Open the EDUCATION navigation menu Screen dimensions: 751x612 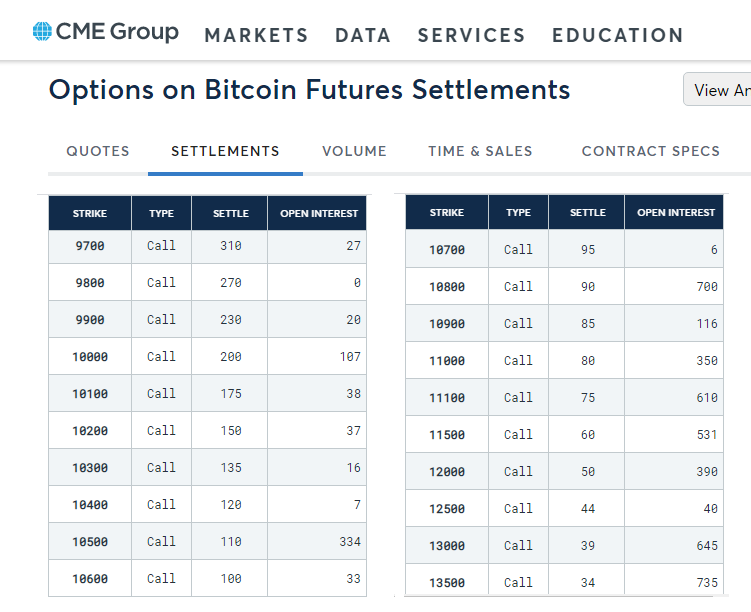[x=618, y=35]
